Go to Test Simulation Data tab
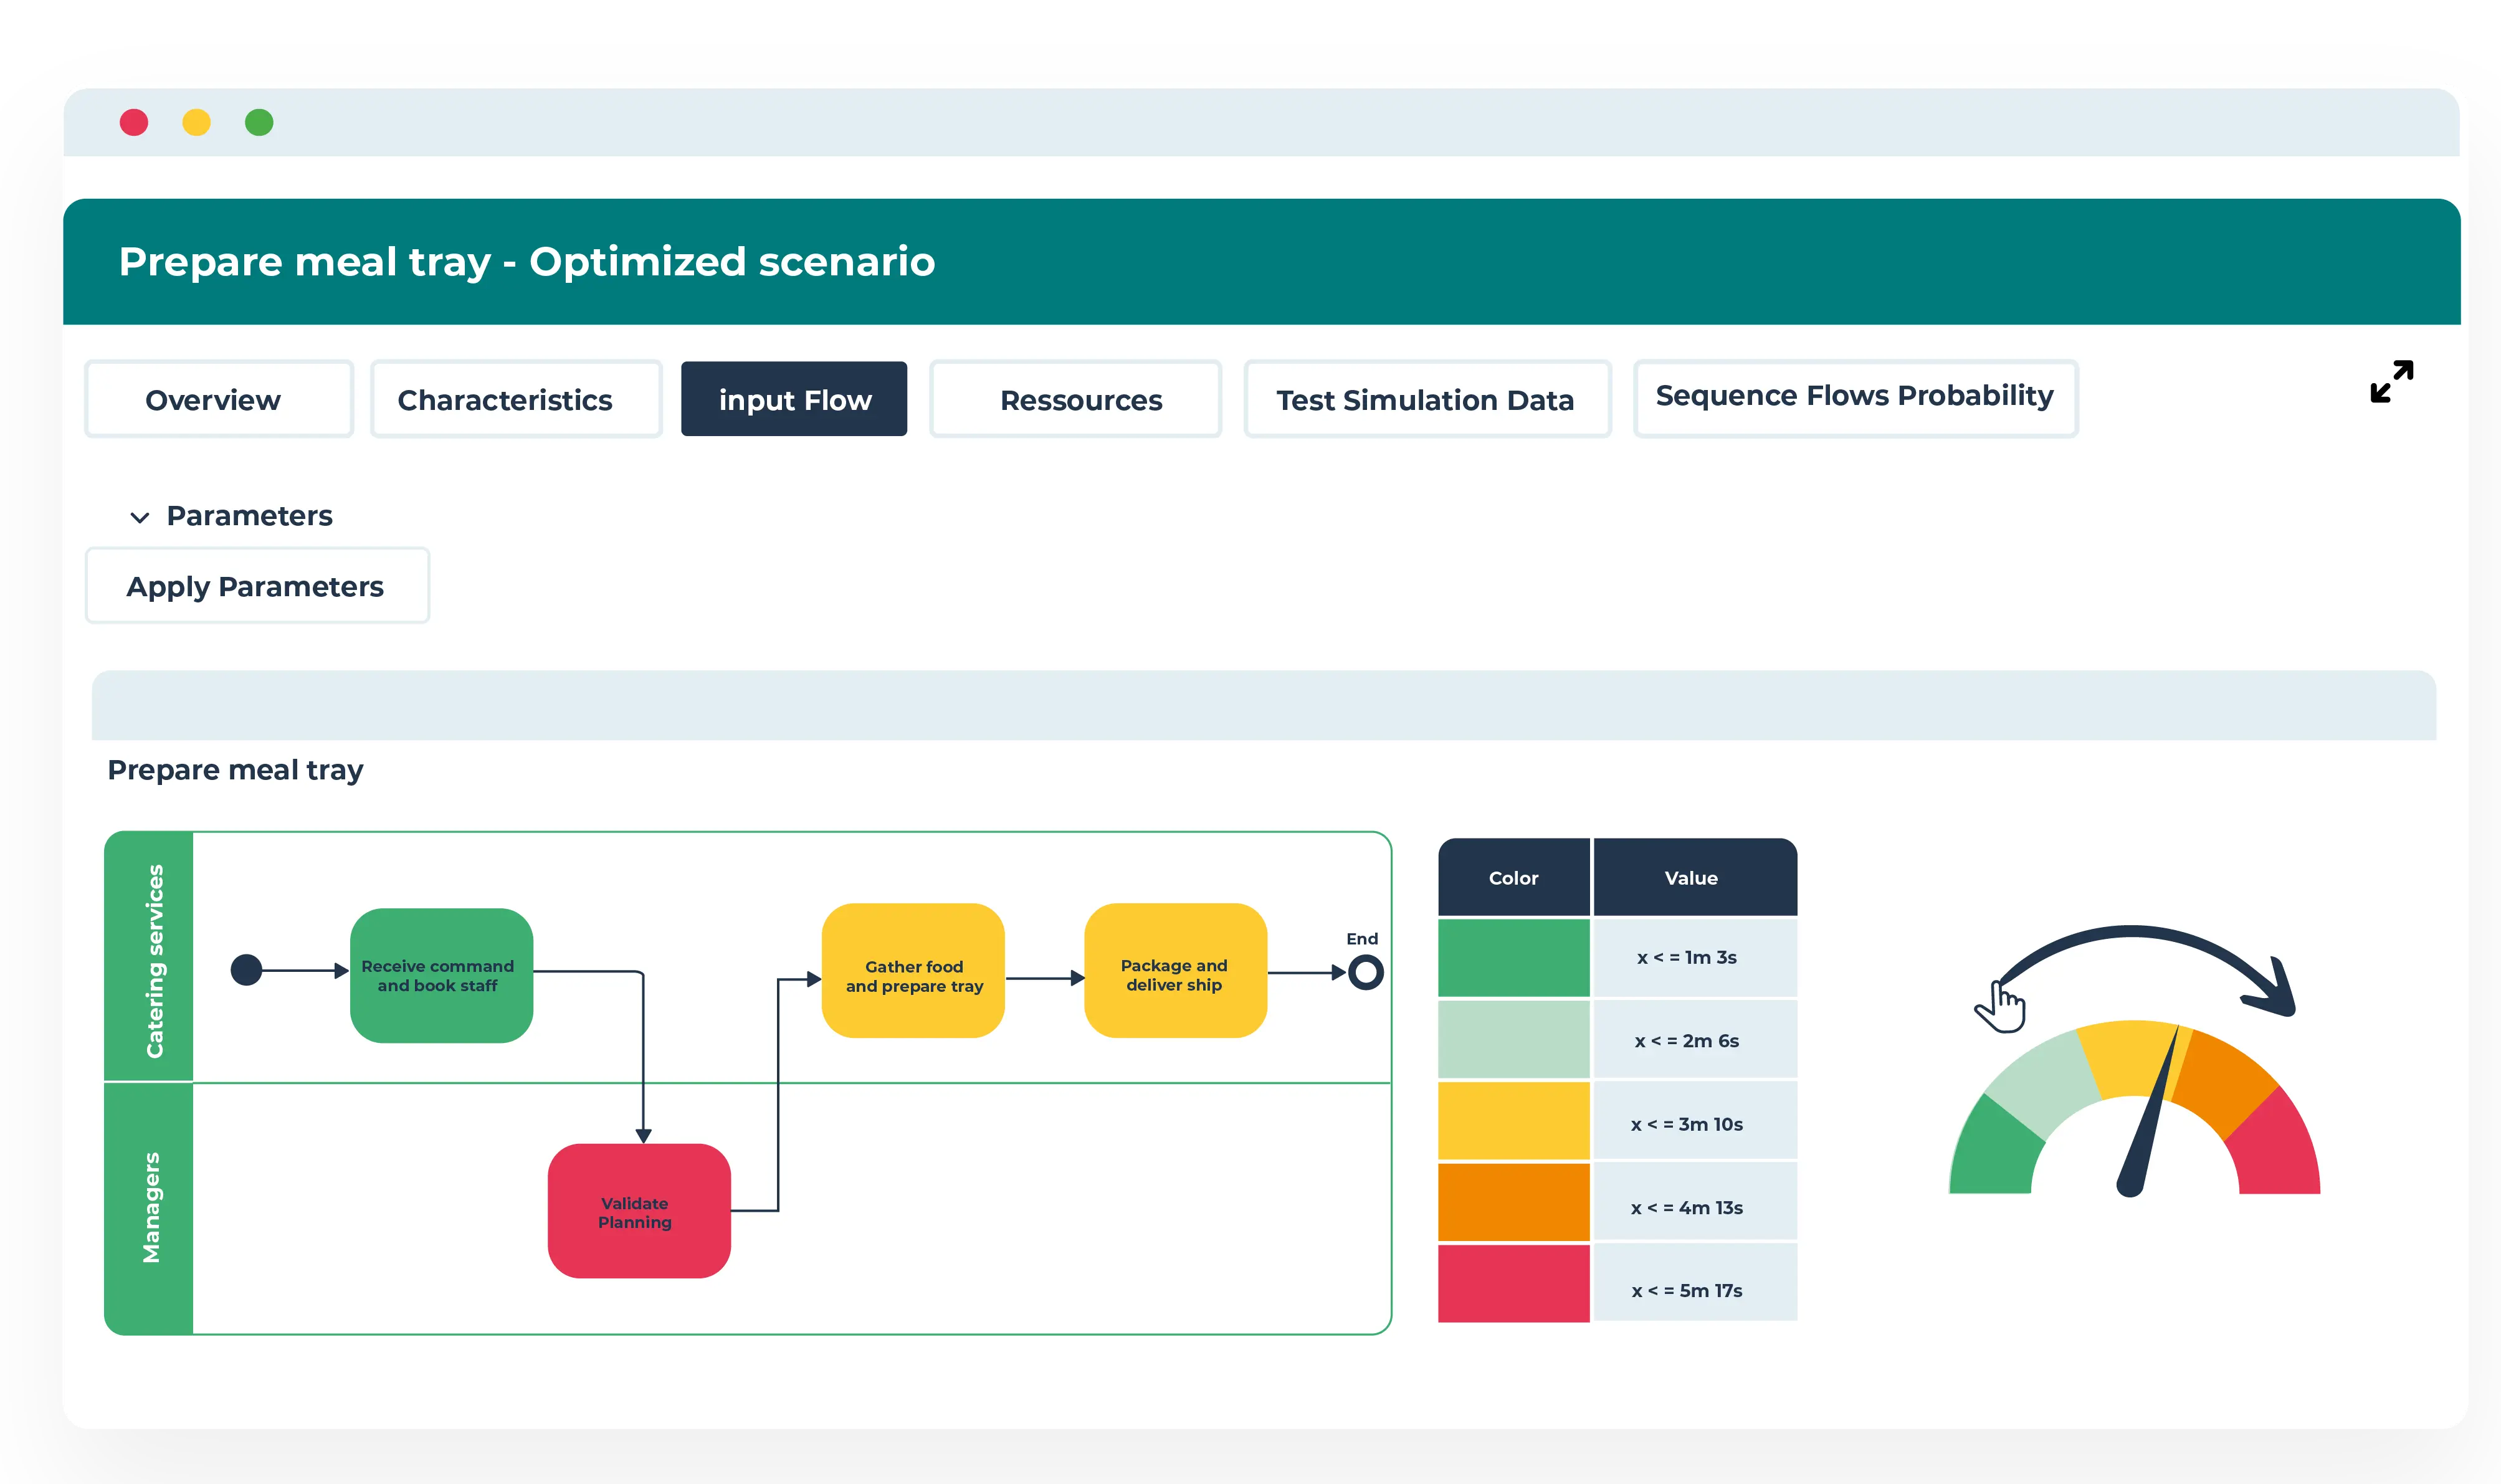This screenshot has width=2501, height=1484. tap(1427, 399)
